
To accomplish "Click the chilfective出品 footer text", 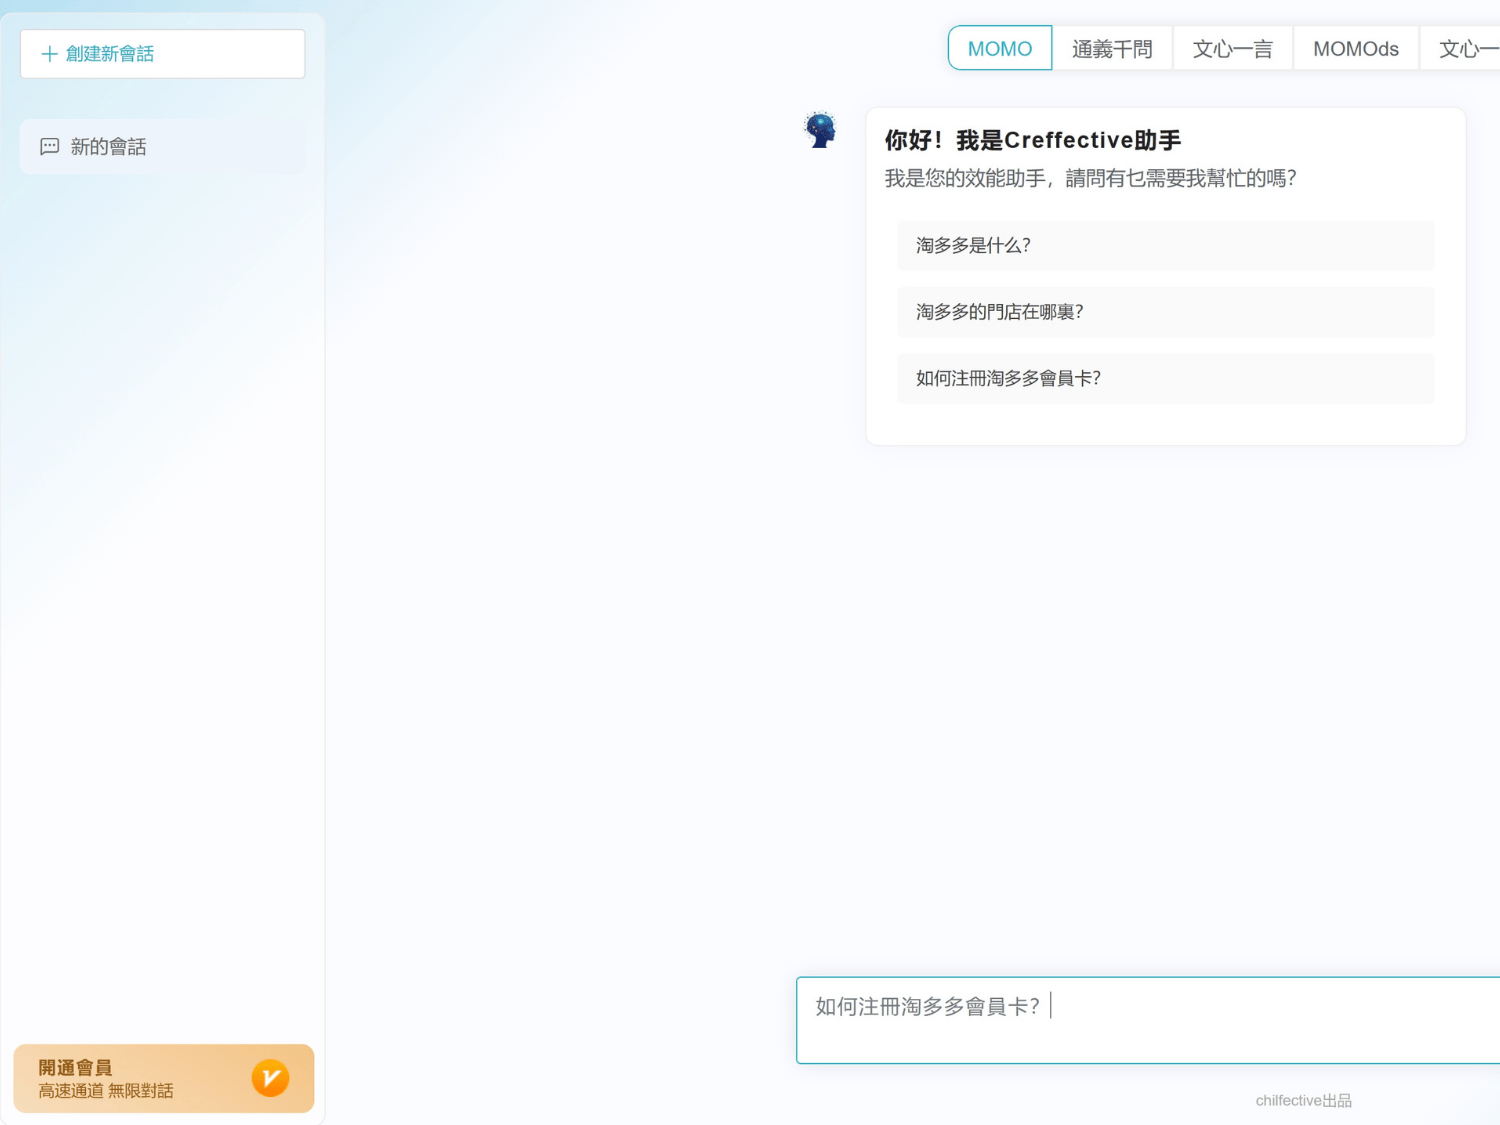I will pyautogui.click(x=1304, y=1100).
